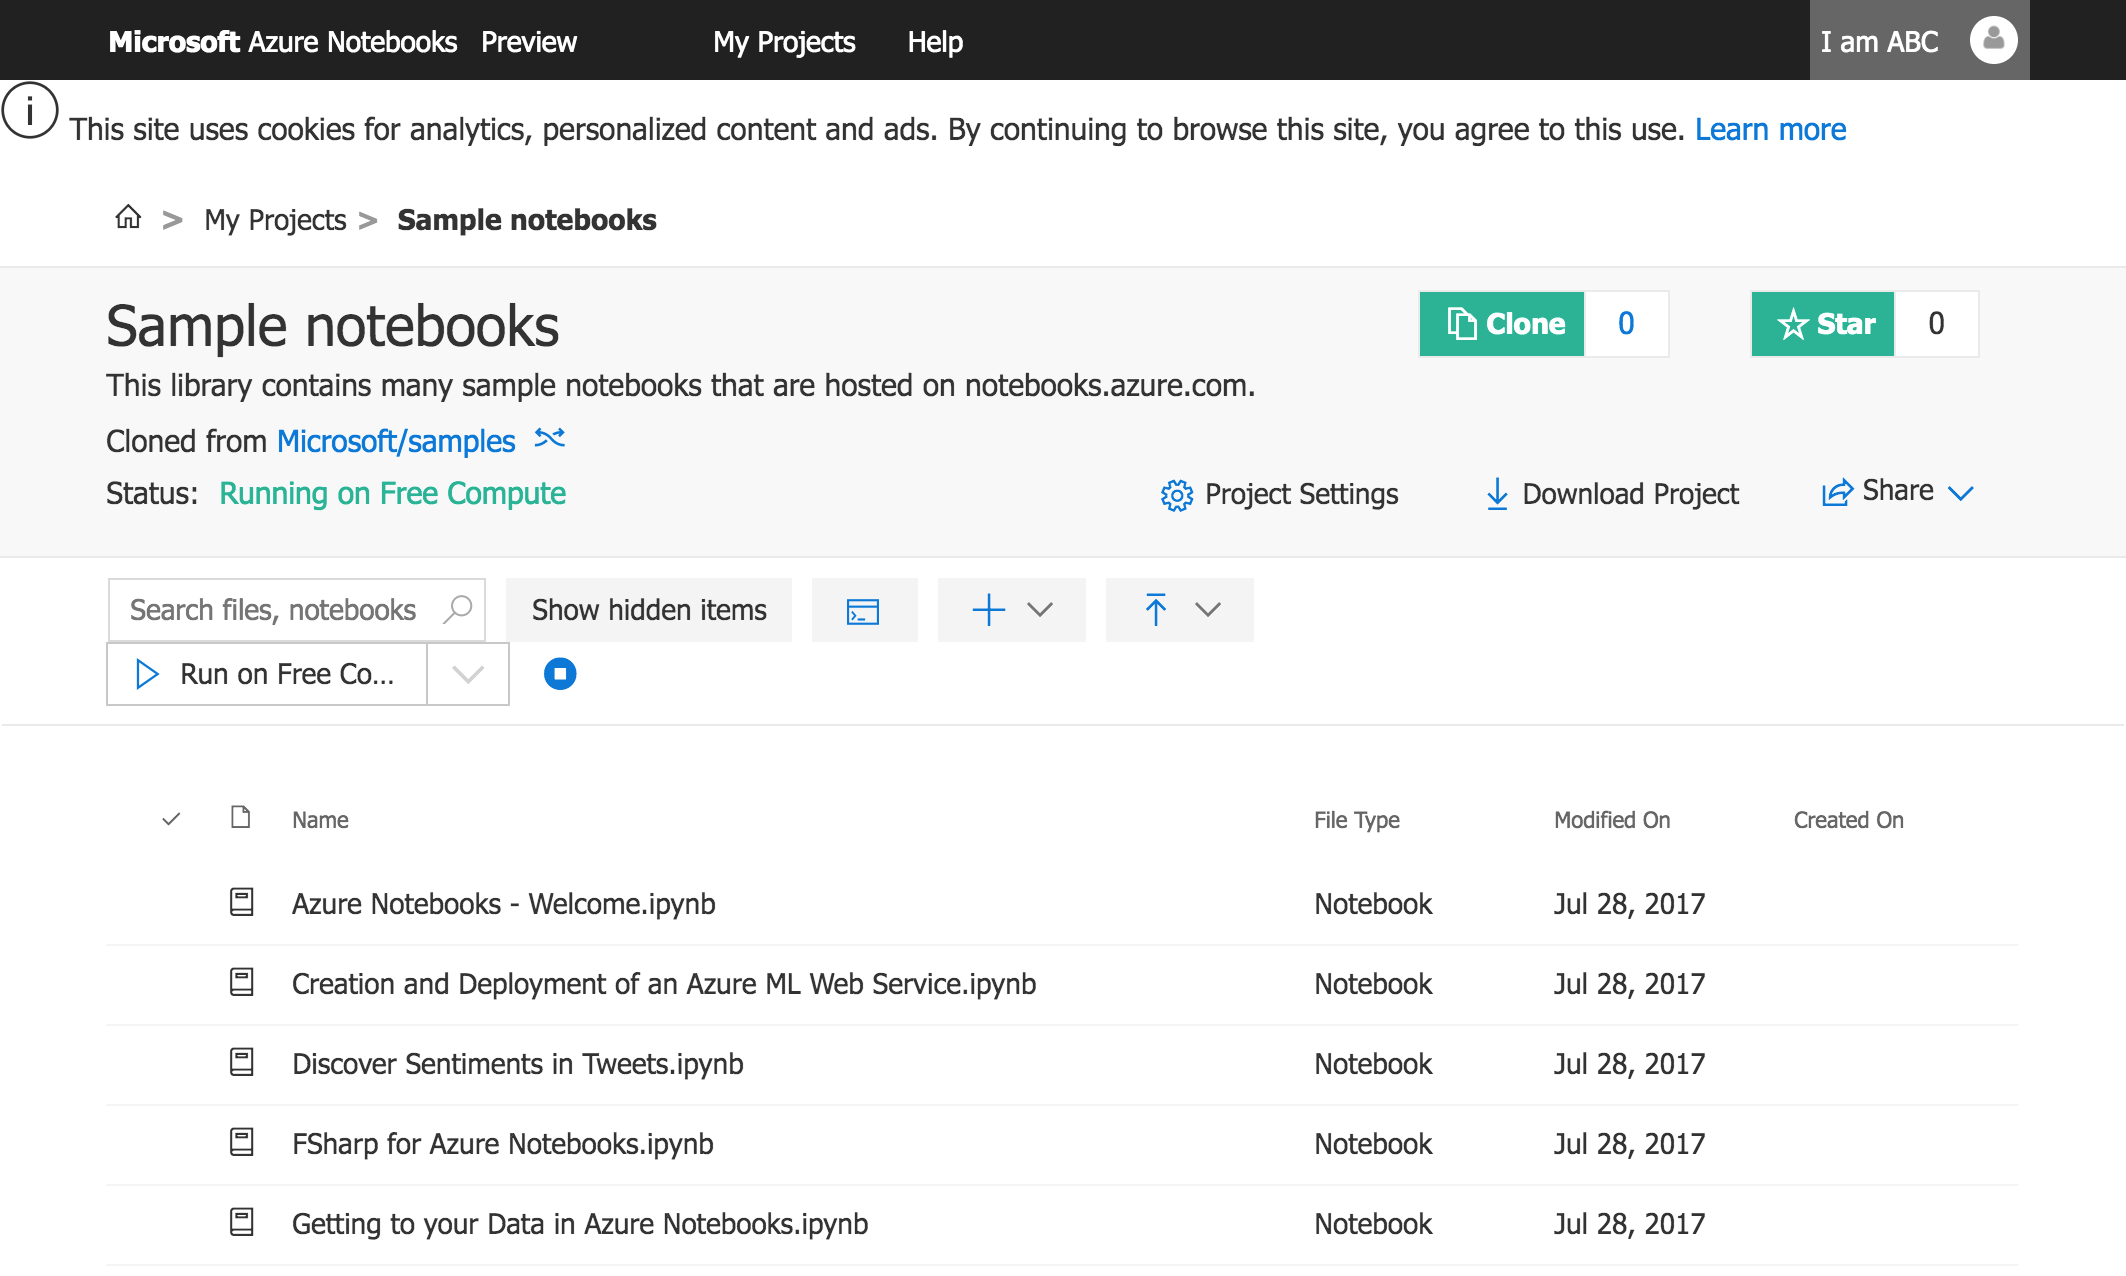Open the Help menu

[934, 42]
